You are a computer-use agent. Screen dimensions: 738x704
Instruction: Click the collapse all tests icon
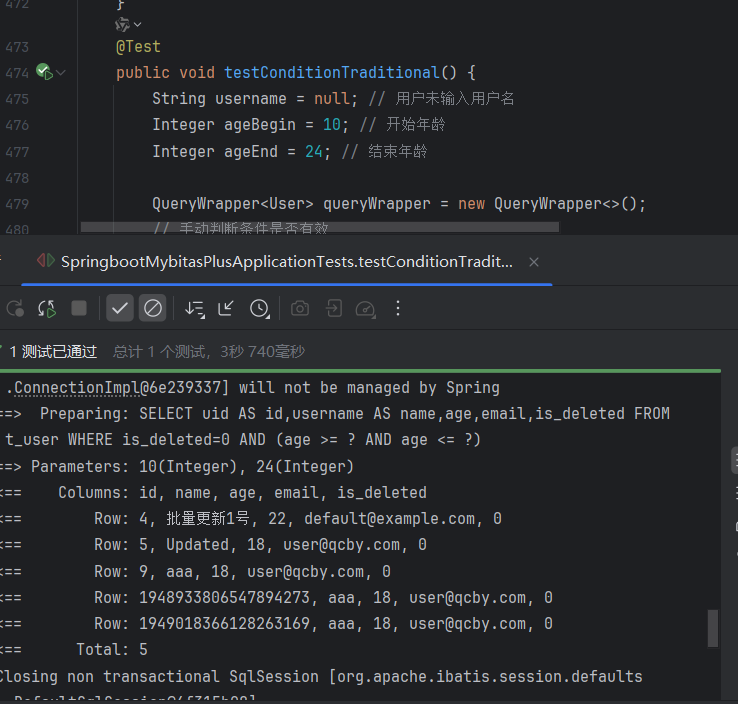(226, 309)
